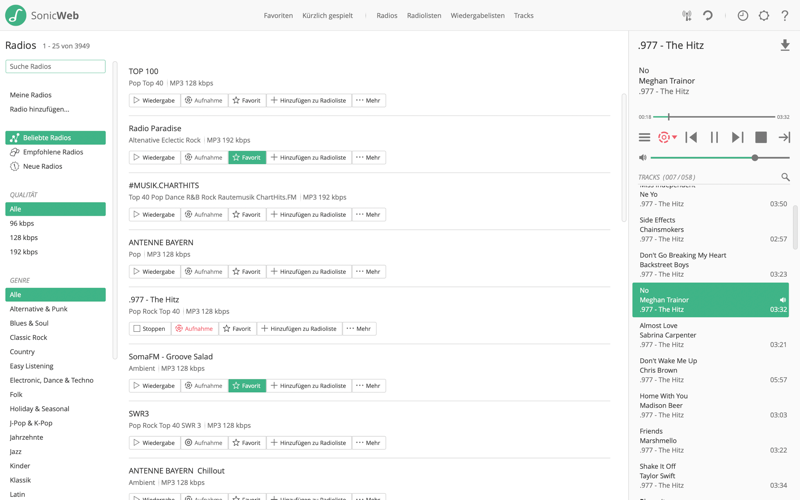Select track Side Effects by Chainsmokers
Image resolution: width=800 pixels, height=500 pixels.
coord(711,230)
